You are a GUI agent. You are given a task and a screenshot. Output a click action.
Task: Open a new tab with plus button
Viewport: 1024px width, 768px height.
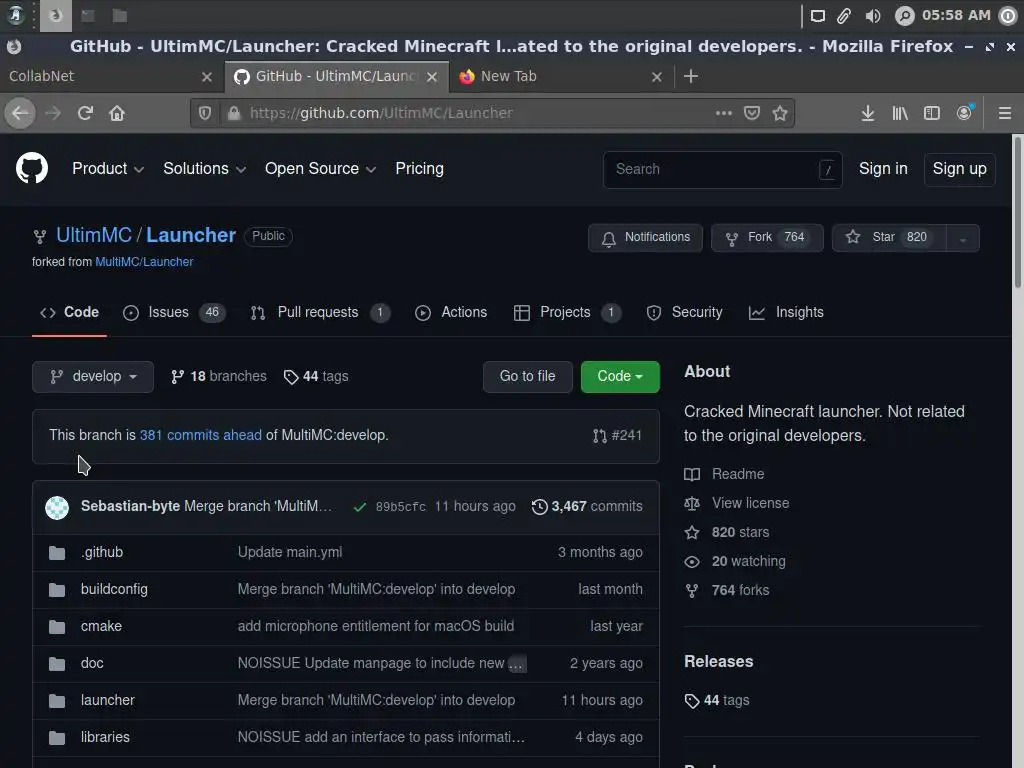690,76
